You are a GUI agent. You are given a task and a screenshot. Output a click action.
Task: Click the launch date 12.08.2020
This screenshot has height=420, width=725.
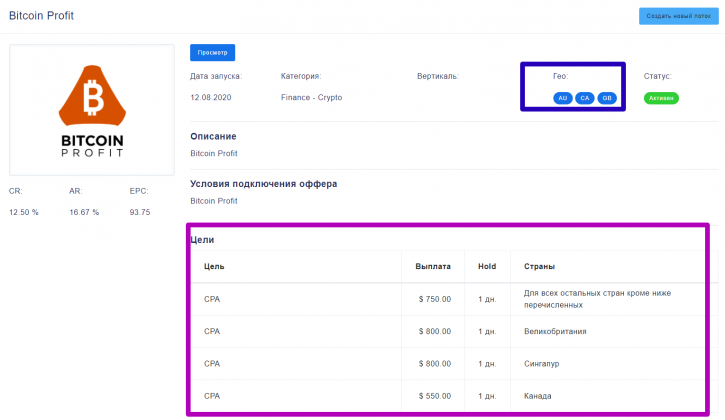210,98
